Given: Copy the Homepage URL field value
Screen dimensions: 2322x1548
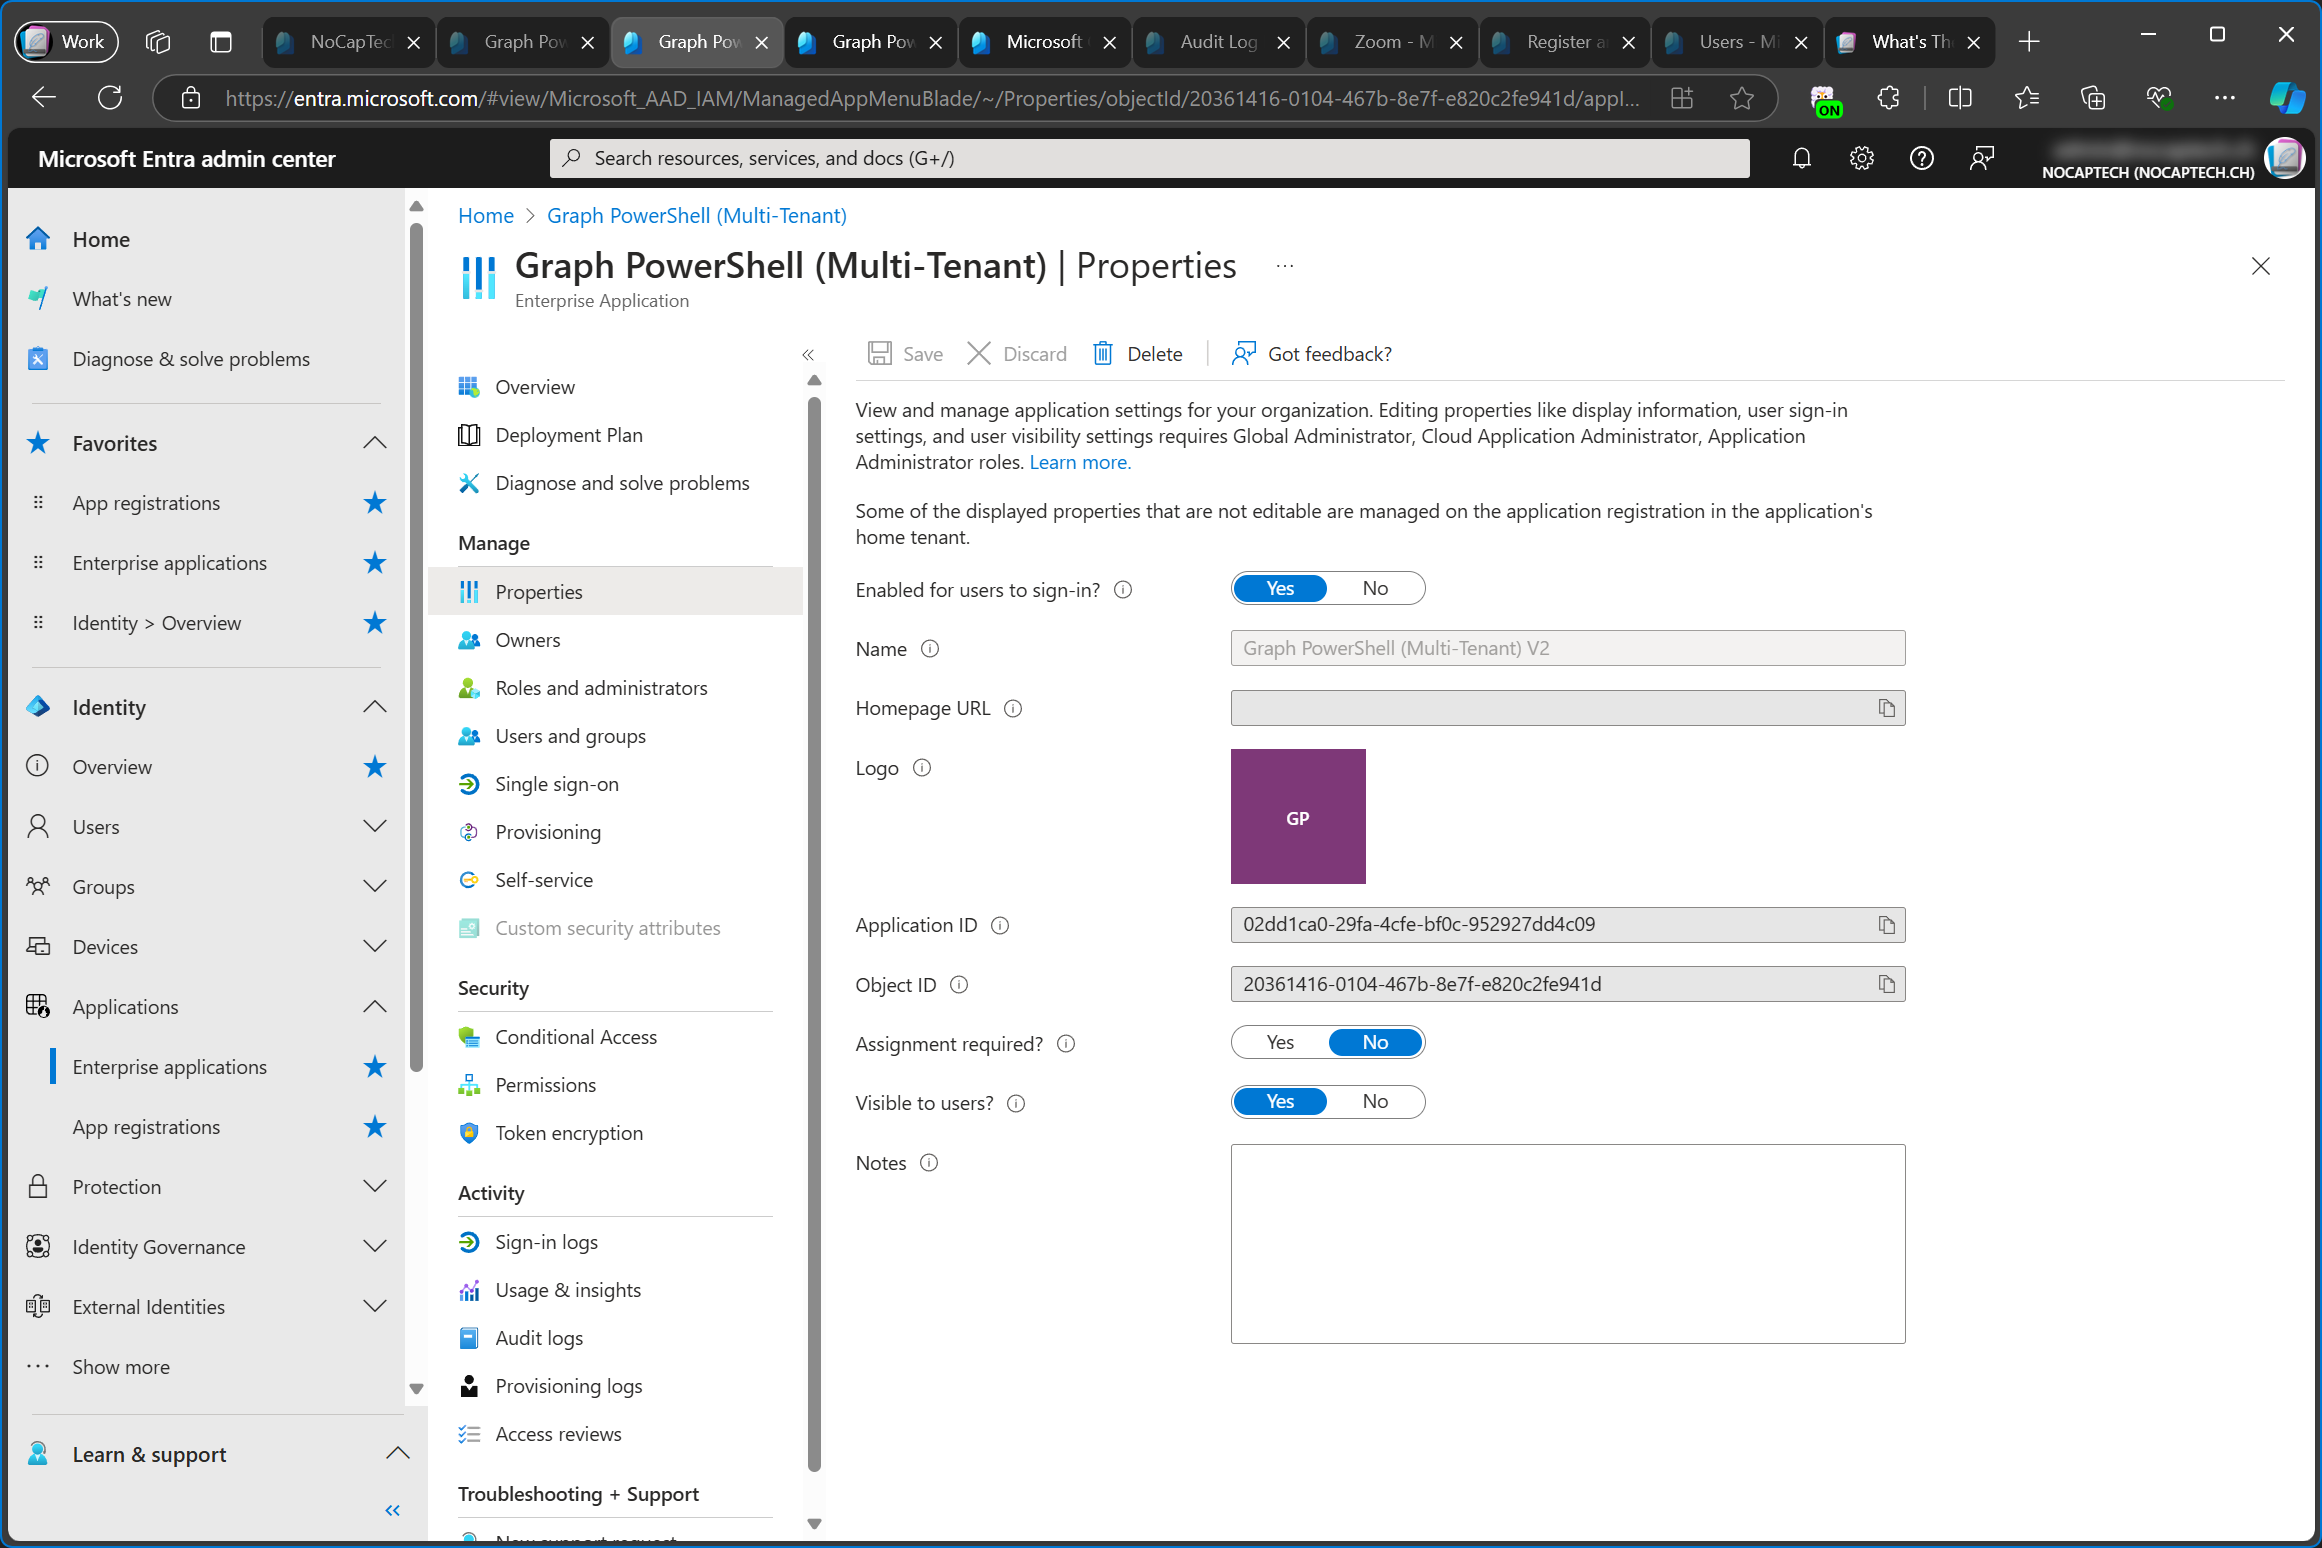Looking at the screenshot, I should [1886, 708].
